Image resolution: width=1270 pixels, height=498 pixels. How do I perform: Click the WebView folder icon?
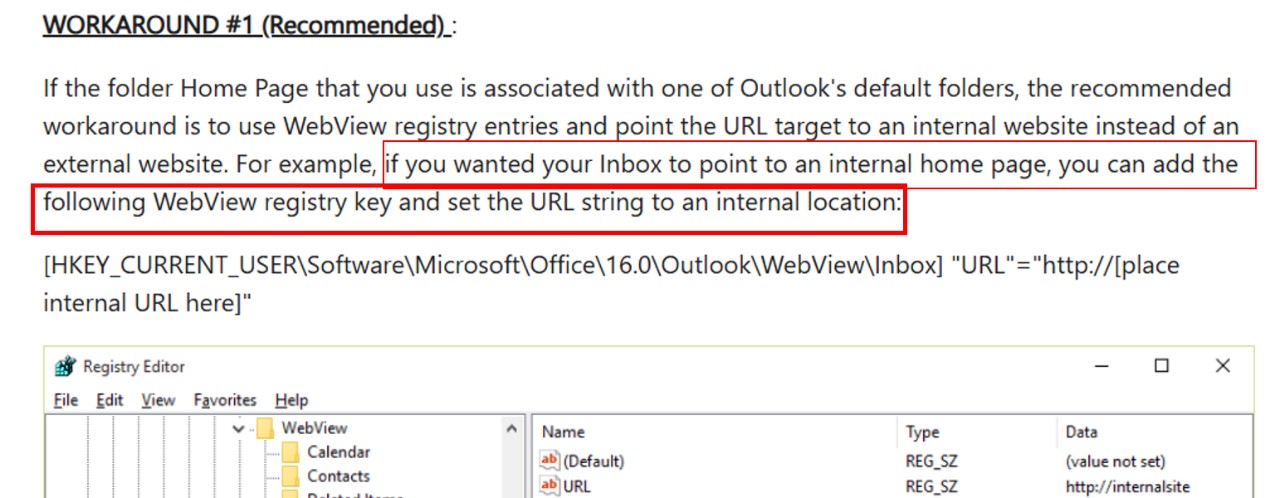click(265, 428)
